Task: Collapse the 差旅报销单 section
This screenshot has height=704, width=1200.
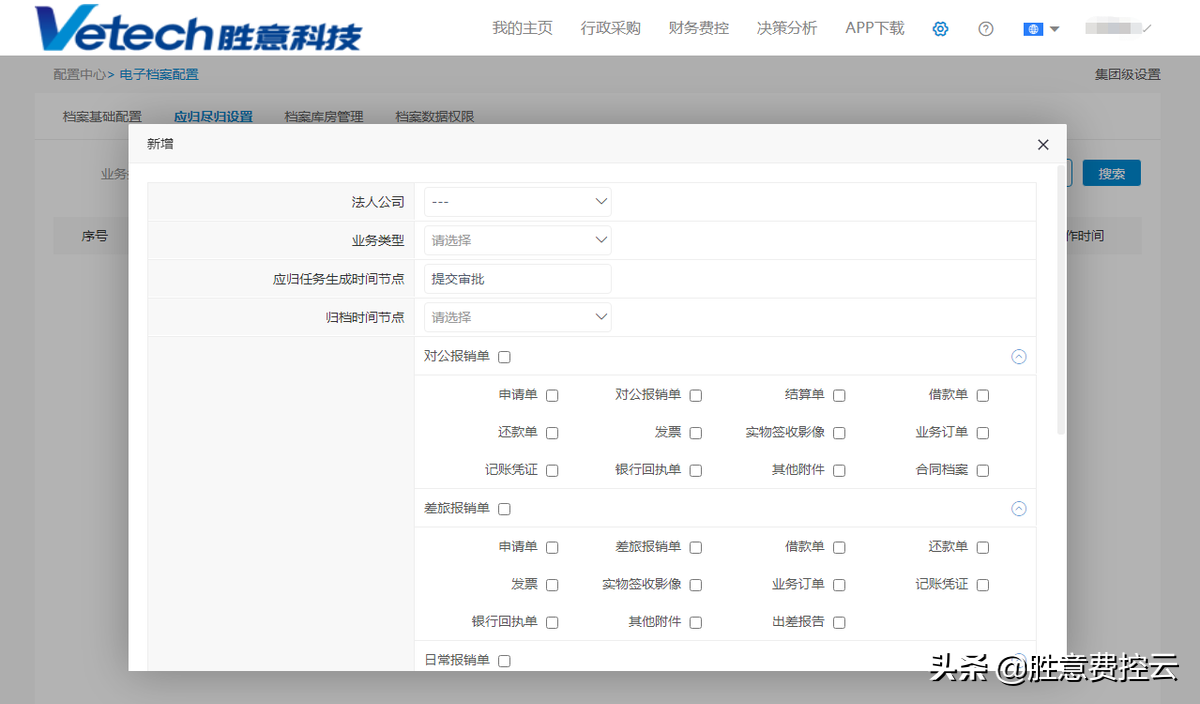Action: (x=1019, y=508)
